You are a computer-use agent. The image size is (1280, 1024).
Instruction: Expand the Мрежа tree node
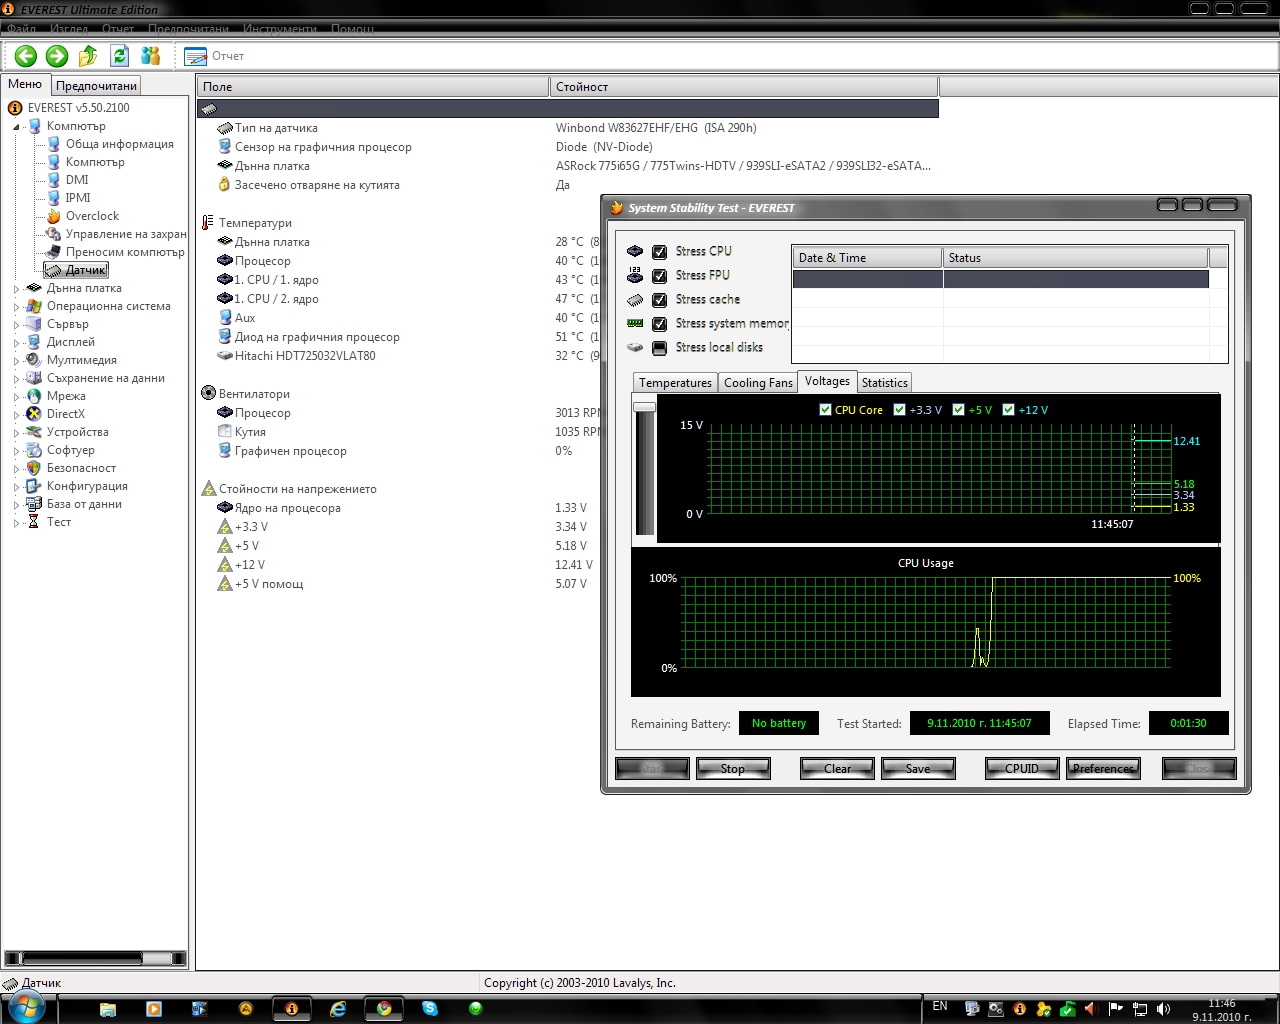16,397
